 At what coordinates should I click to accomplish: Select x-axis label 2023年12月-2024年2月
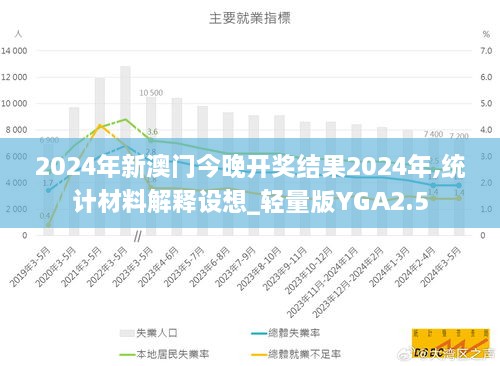click(348, 282)
